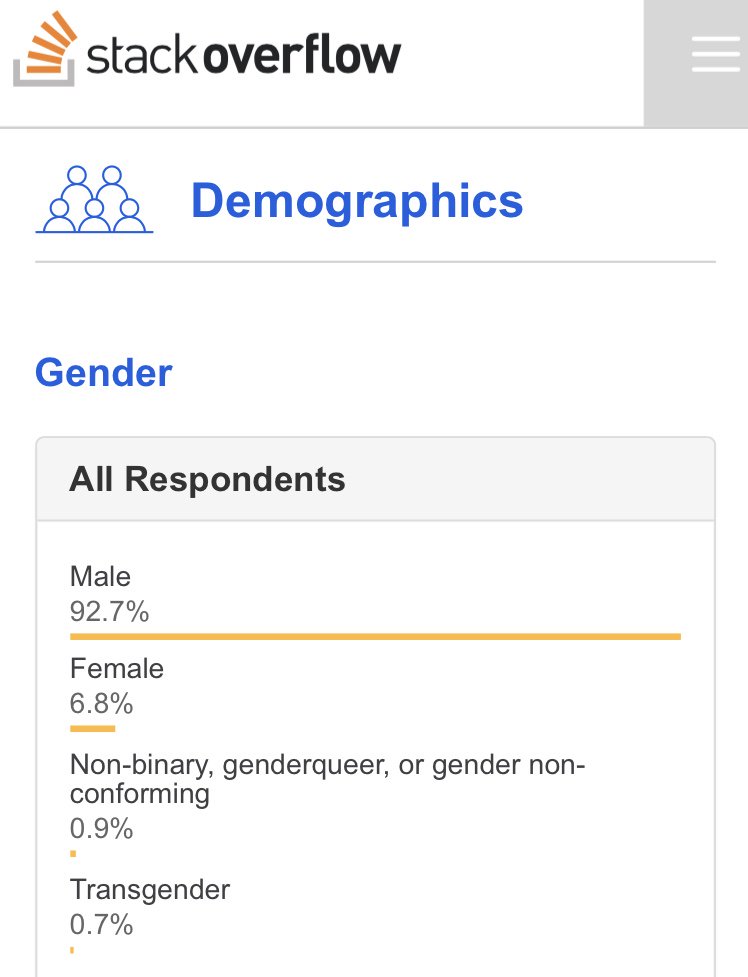Select the Male label
Image resolution: width=748 pixels, height=977 pixels.
[x=100, y=576]
